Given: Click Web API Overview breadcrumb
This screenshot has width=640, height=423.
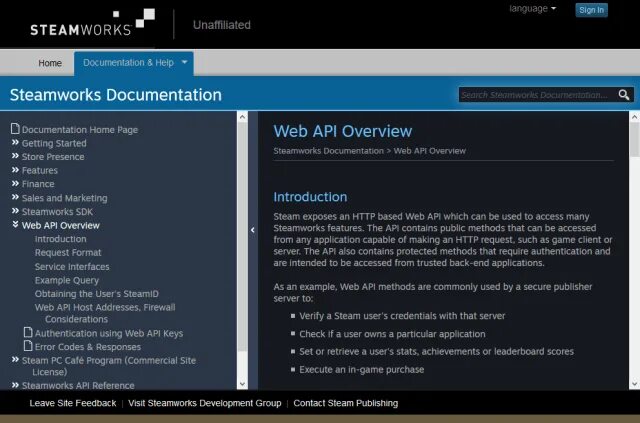Looking at the screenshot, I should tap(429, 151).
